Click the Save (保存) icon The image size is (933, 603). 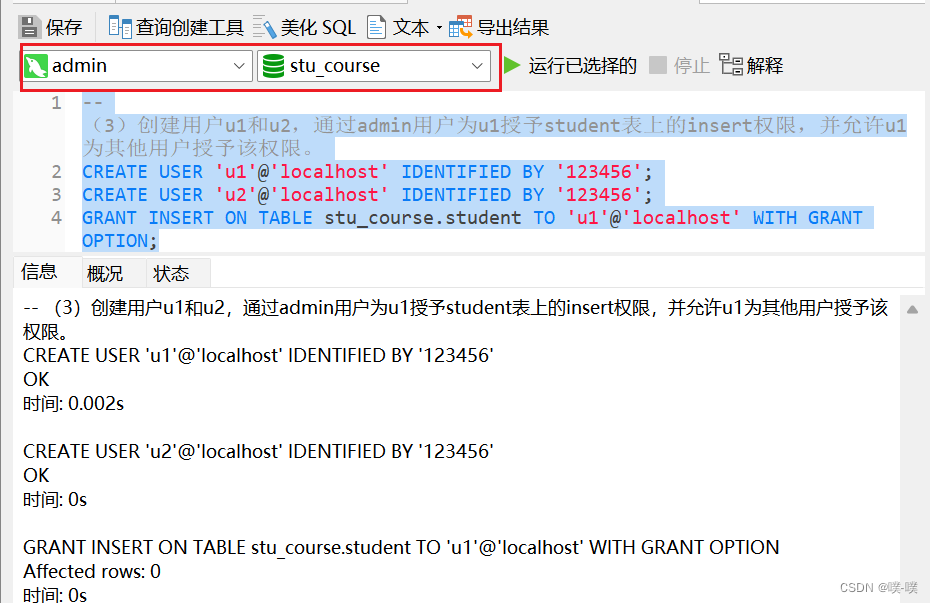[28, 26]
